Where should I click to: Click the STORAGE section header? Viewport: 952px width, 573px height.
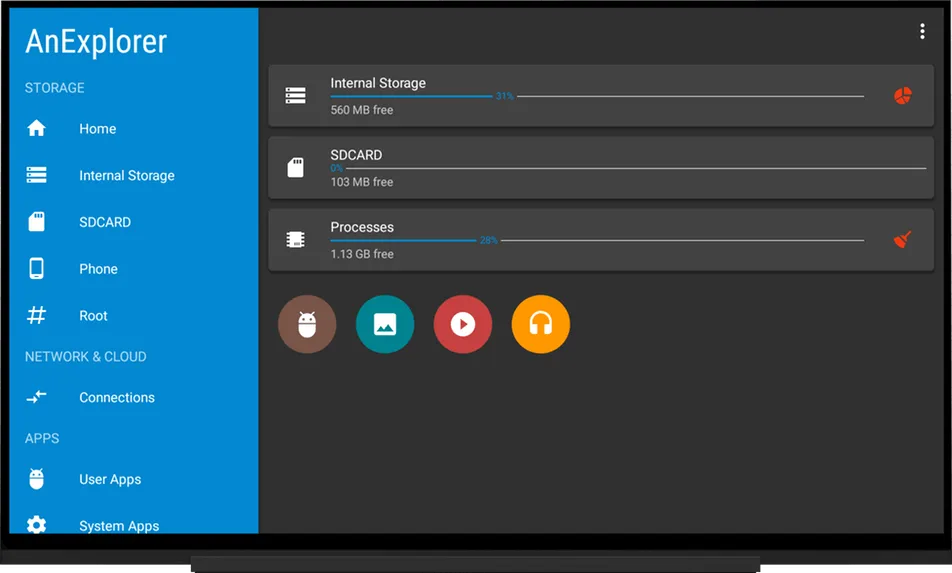click(55, 88)
